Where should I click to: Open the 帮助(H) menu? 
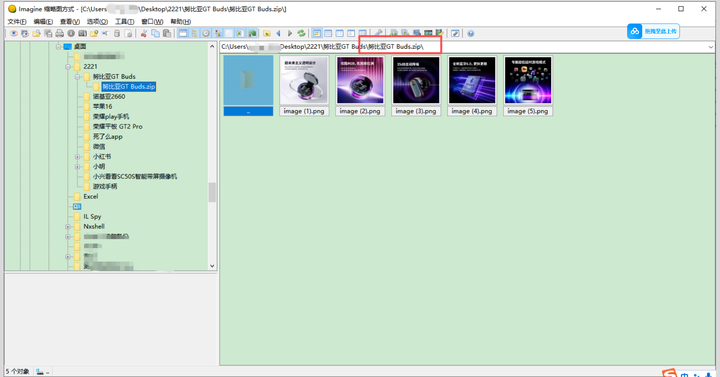[180, 22]
